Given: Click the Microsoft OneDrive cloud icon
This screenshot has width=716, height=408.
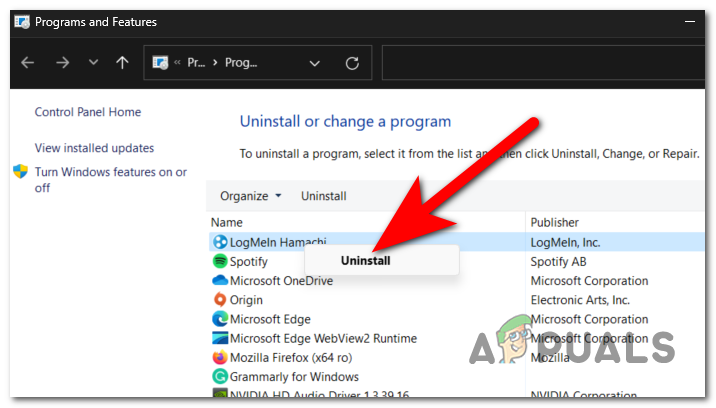Looking at the screenshot, I should (220, 280).
